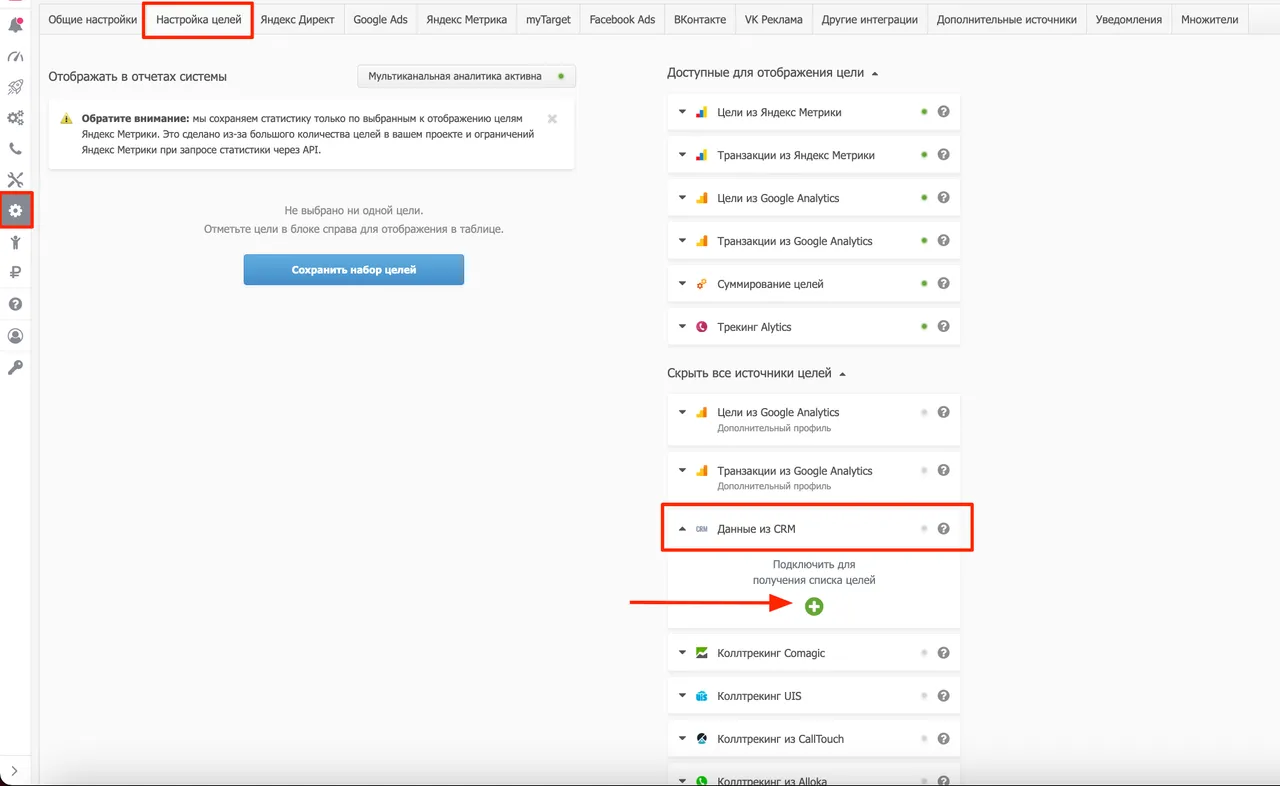This screenshot has width=1280, height=786.
Task: Open the user account icon in sidebar
Action: pyautogui.click(x=15, y=336)
